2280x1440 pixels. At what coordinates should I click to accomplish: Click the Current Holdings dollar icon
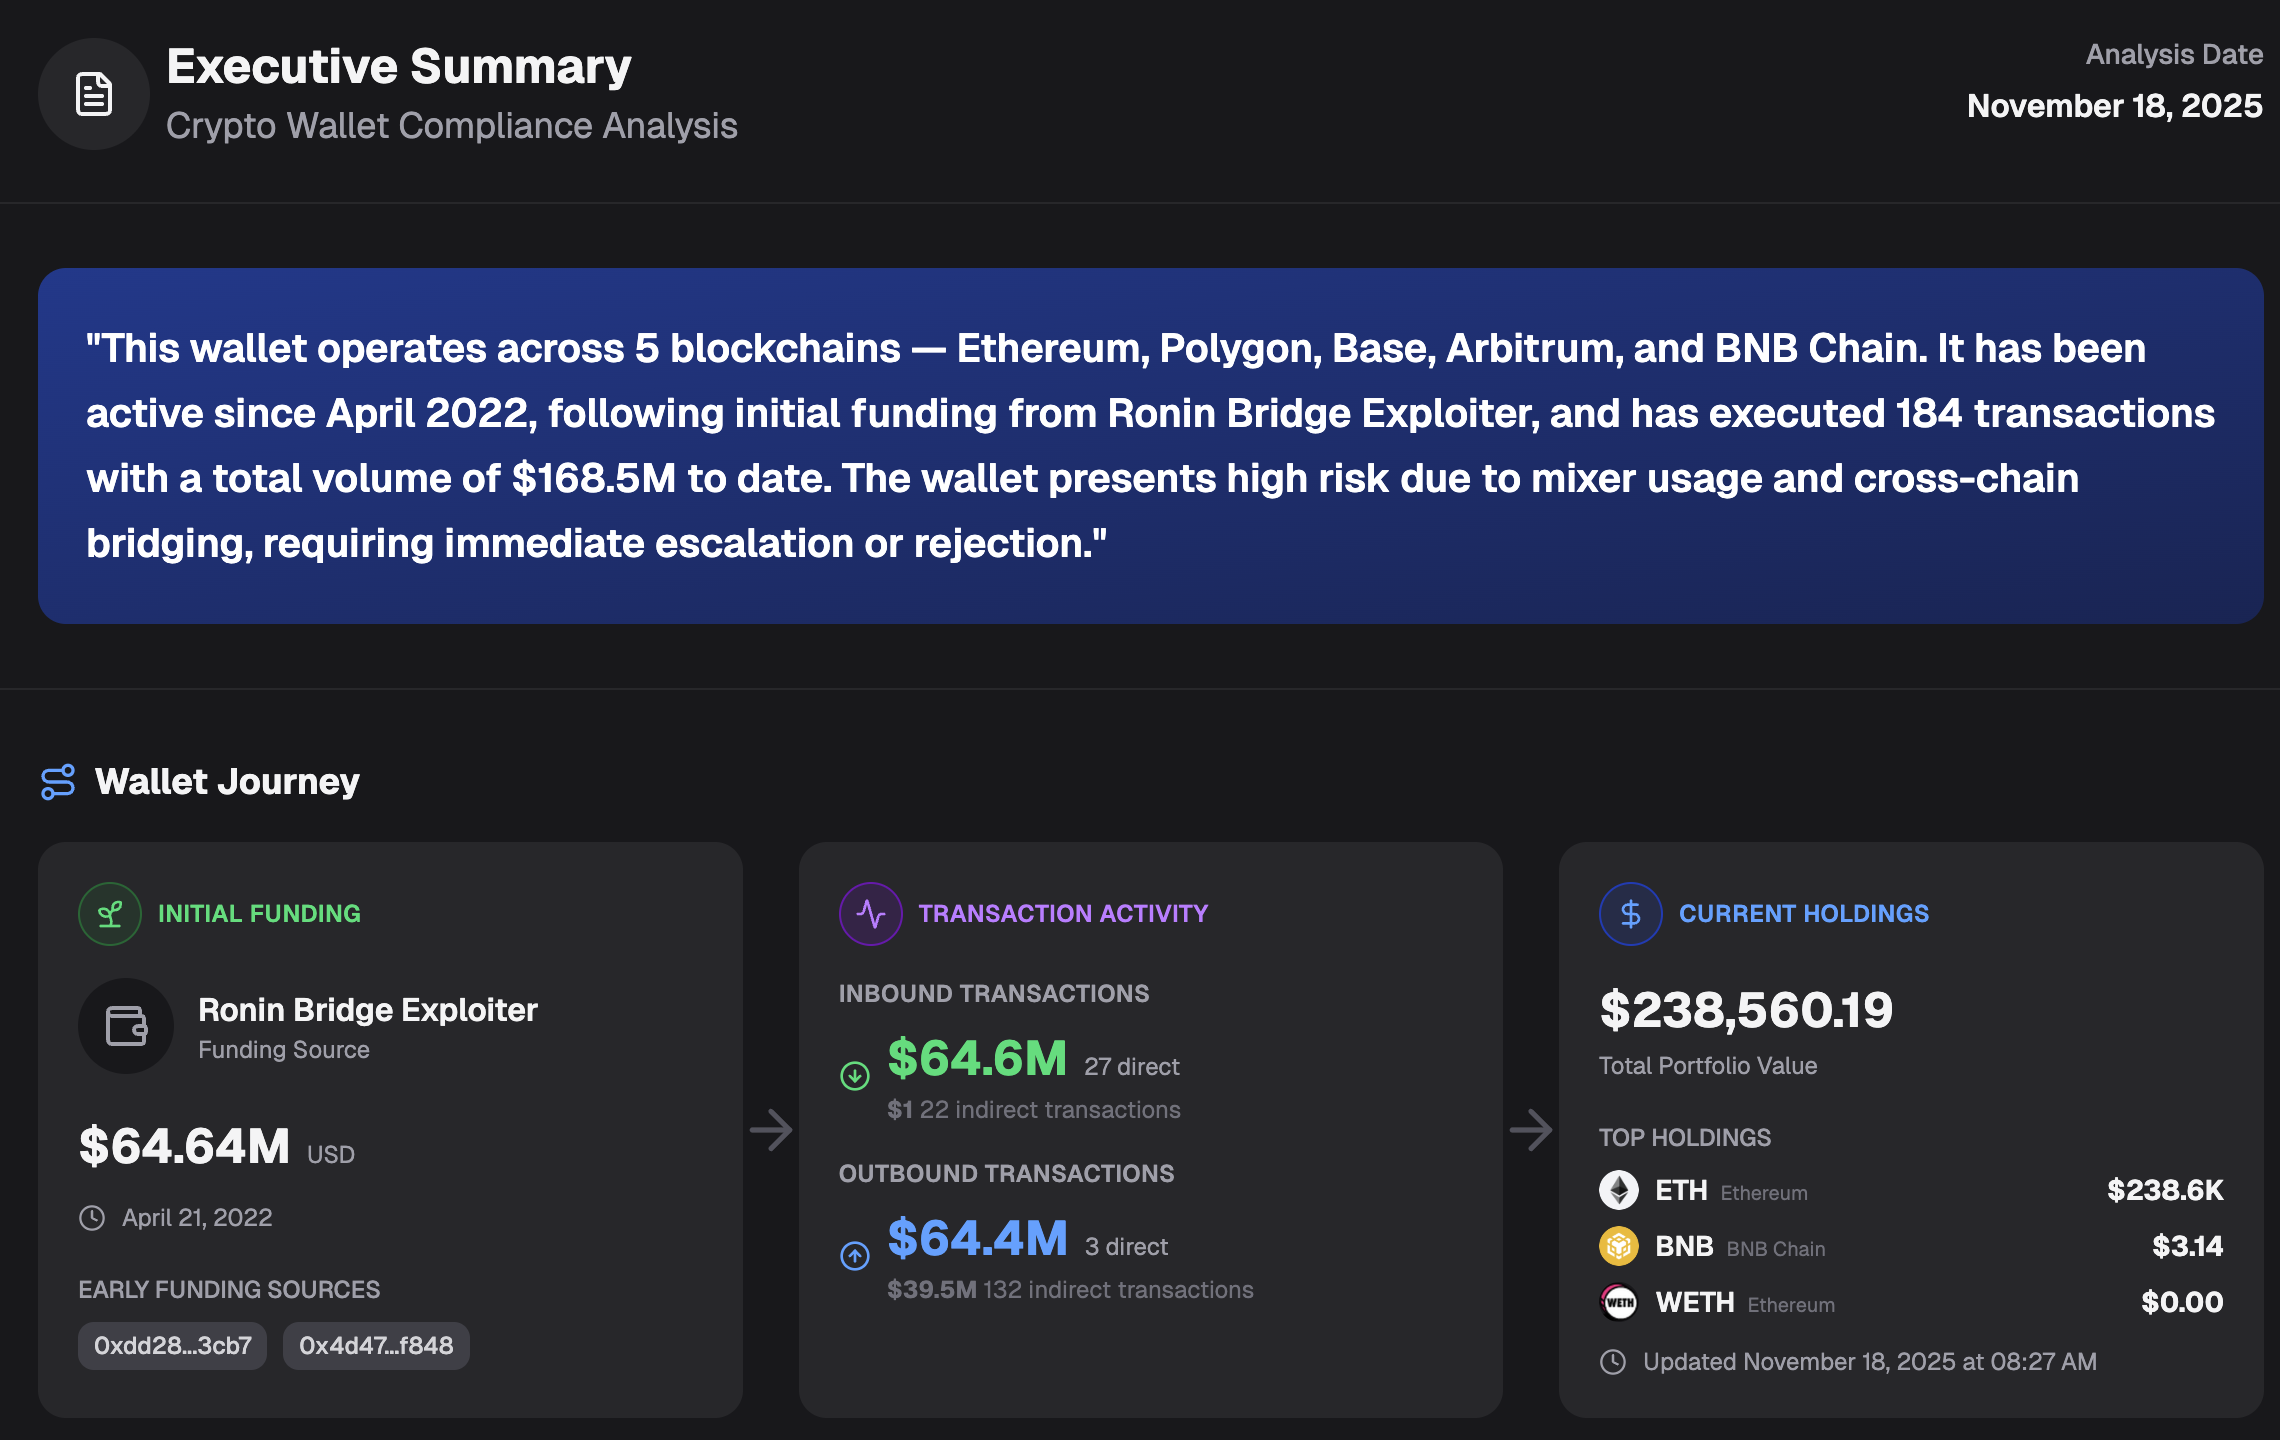[1630, 913]
